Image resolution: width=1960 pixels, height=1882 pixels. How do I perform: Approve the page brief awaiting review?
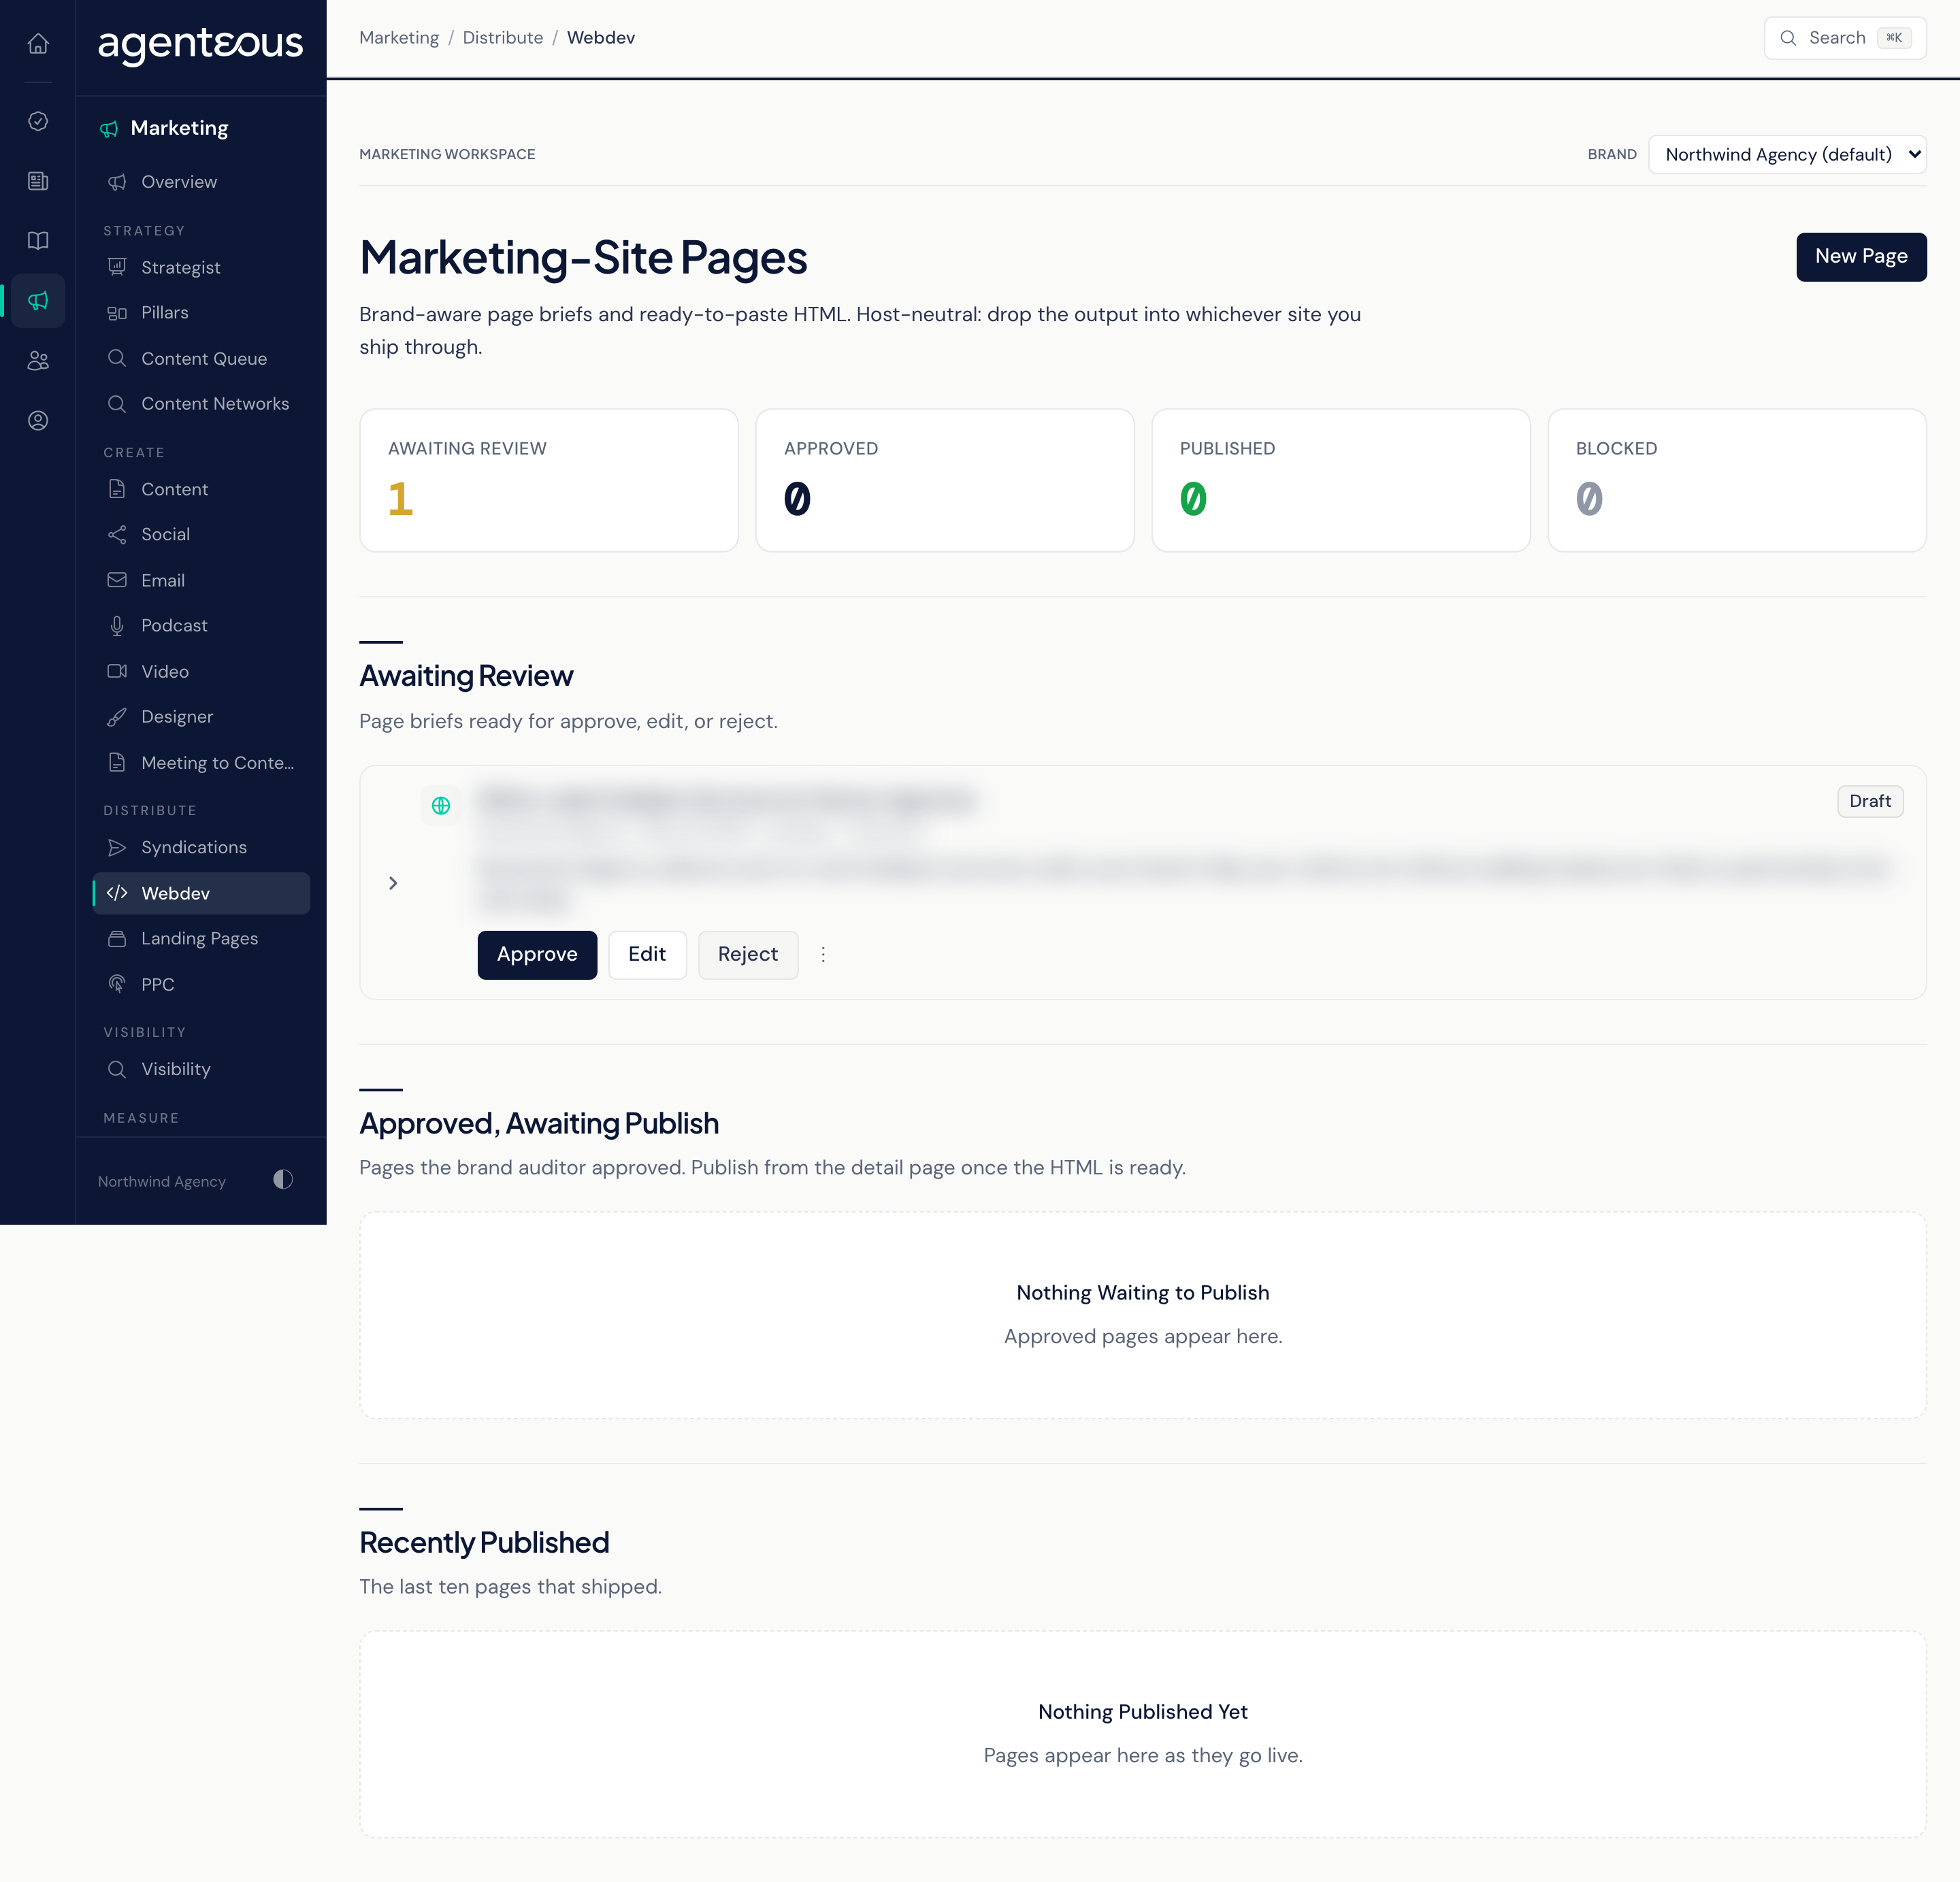point(537,955)
